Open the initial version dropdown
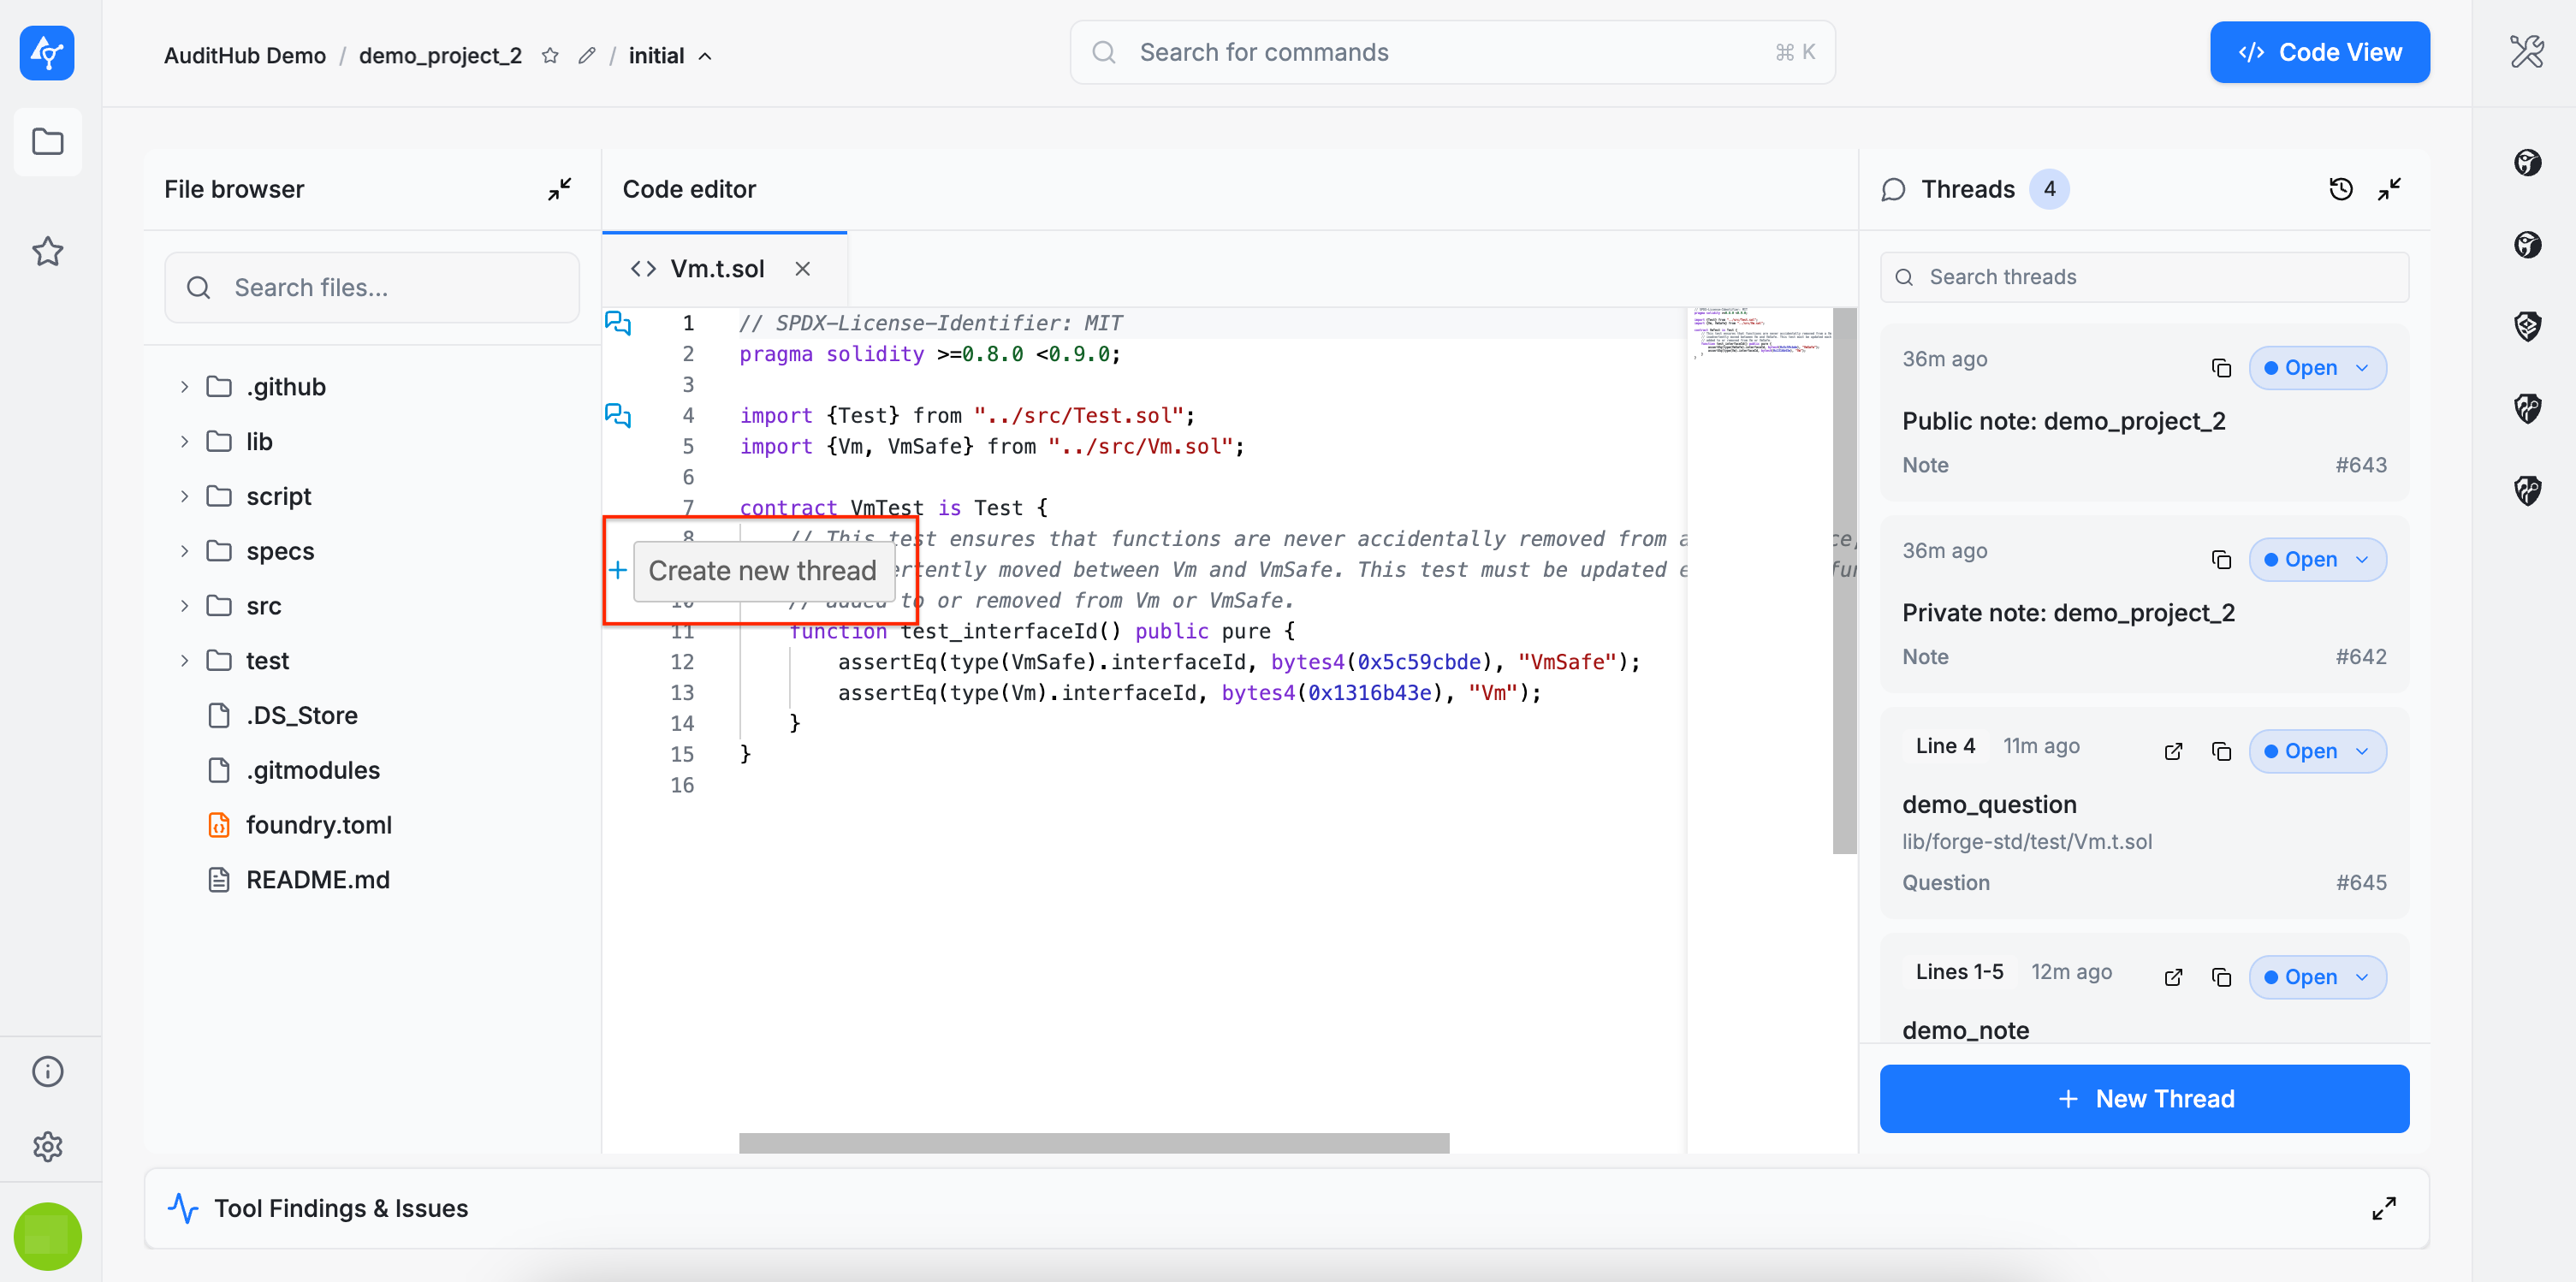 670,56
